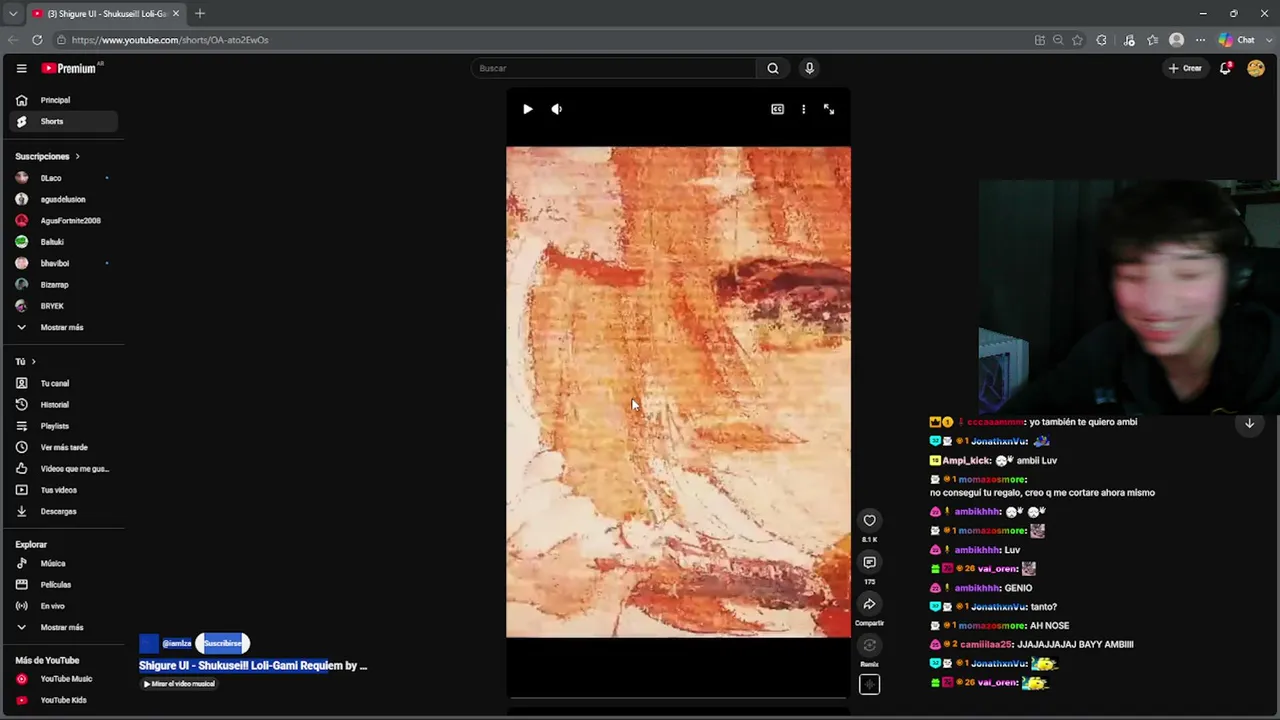Open Ver más tarde list
Screen dimensions: 1280x720
[64, 447]
